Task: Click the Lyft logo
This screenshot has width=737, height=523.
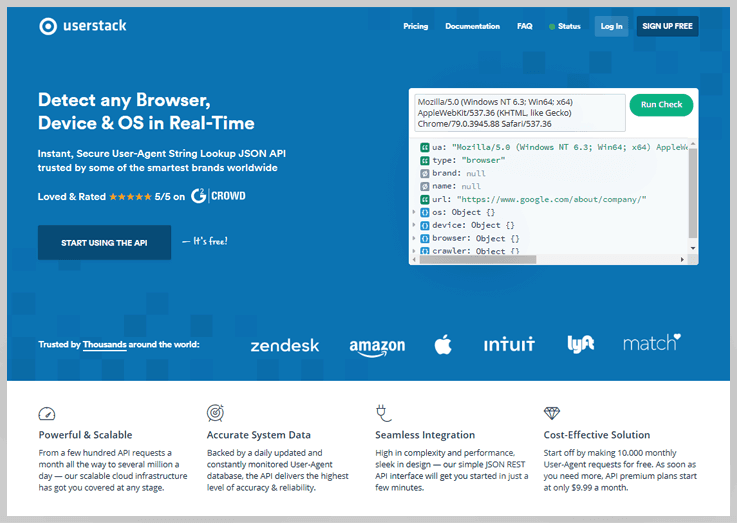Action: 580,344
